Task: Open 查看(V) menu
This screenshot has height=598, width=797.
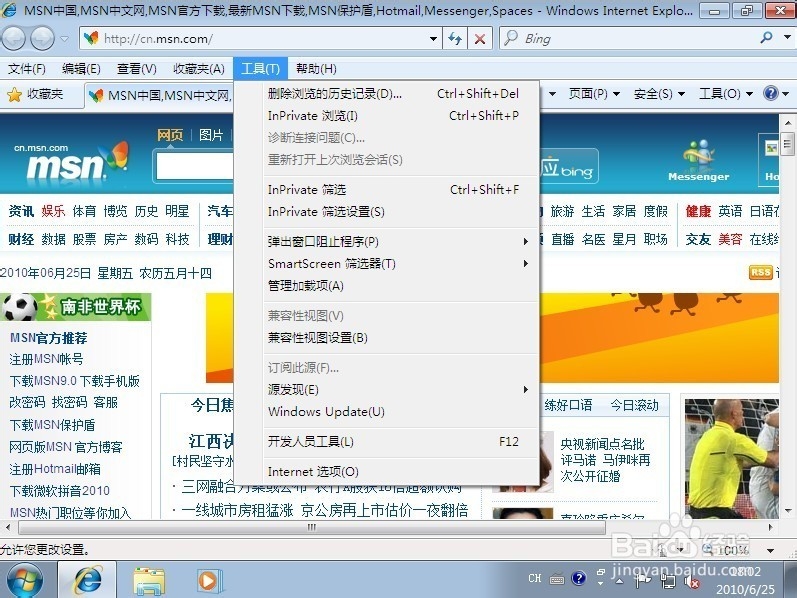Action: coord(136,69)
